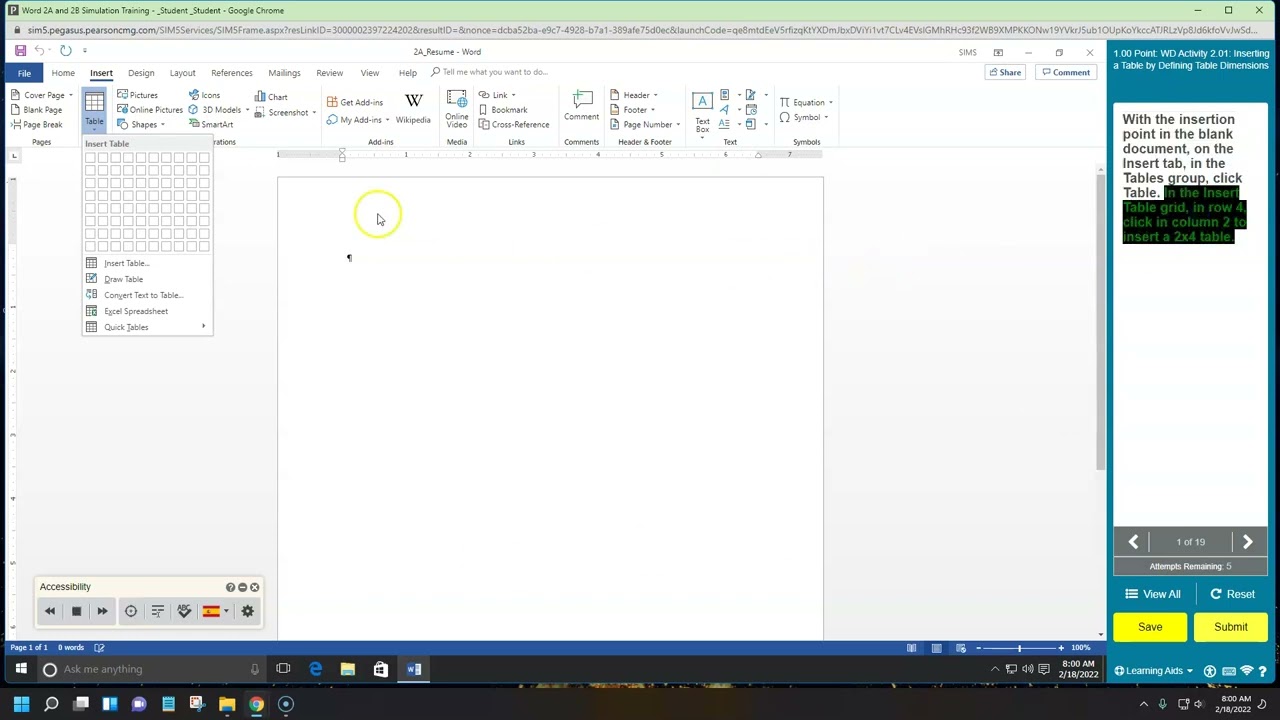Insert a Chart from the ribbon

271,97
